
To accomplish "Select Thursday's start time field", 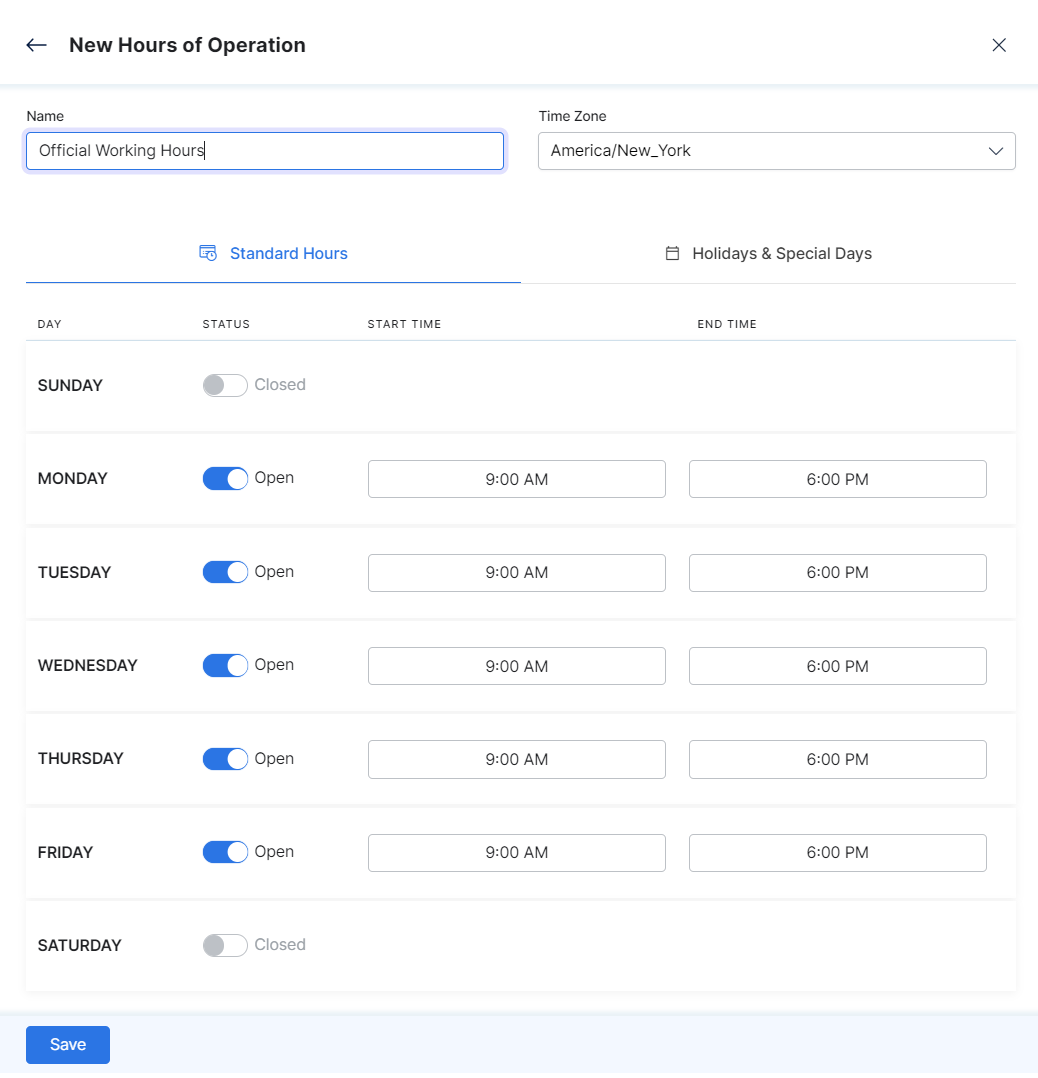I will click(x=516, y=759).
